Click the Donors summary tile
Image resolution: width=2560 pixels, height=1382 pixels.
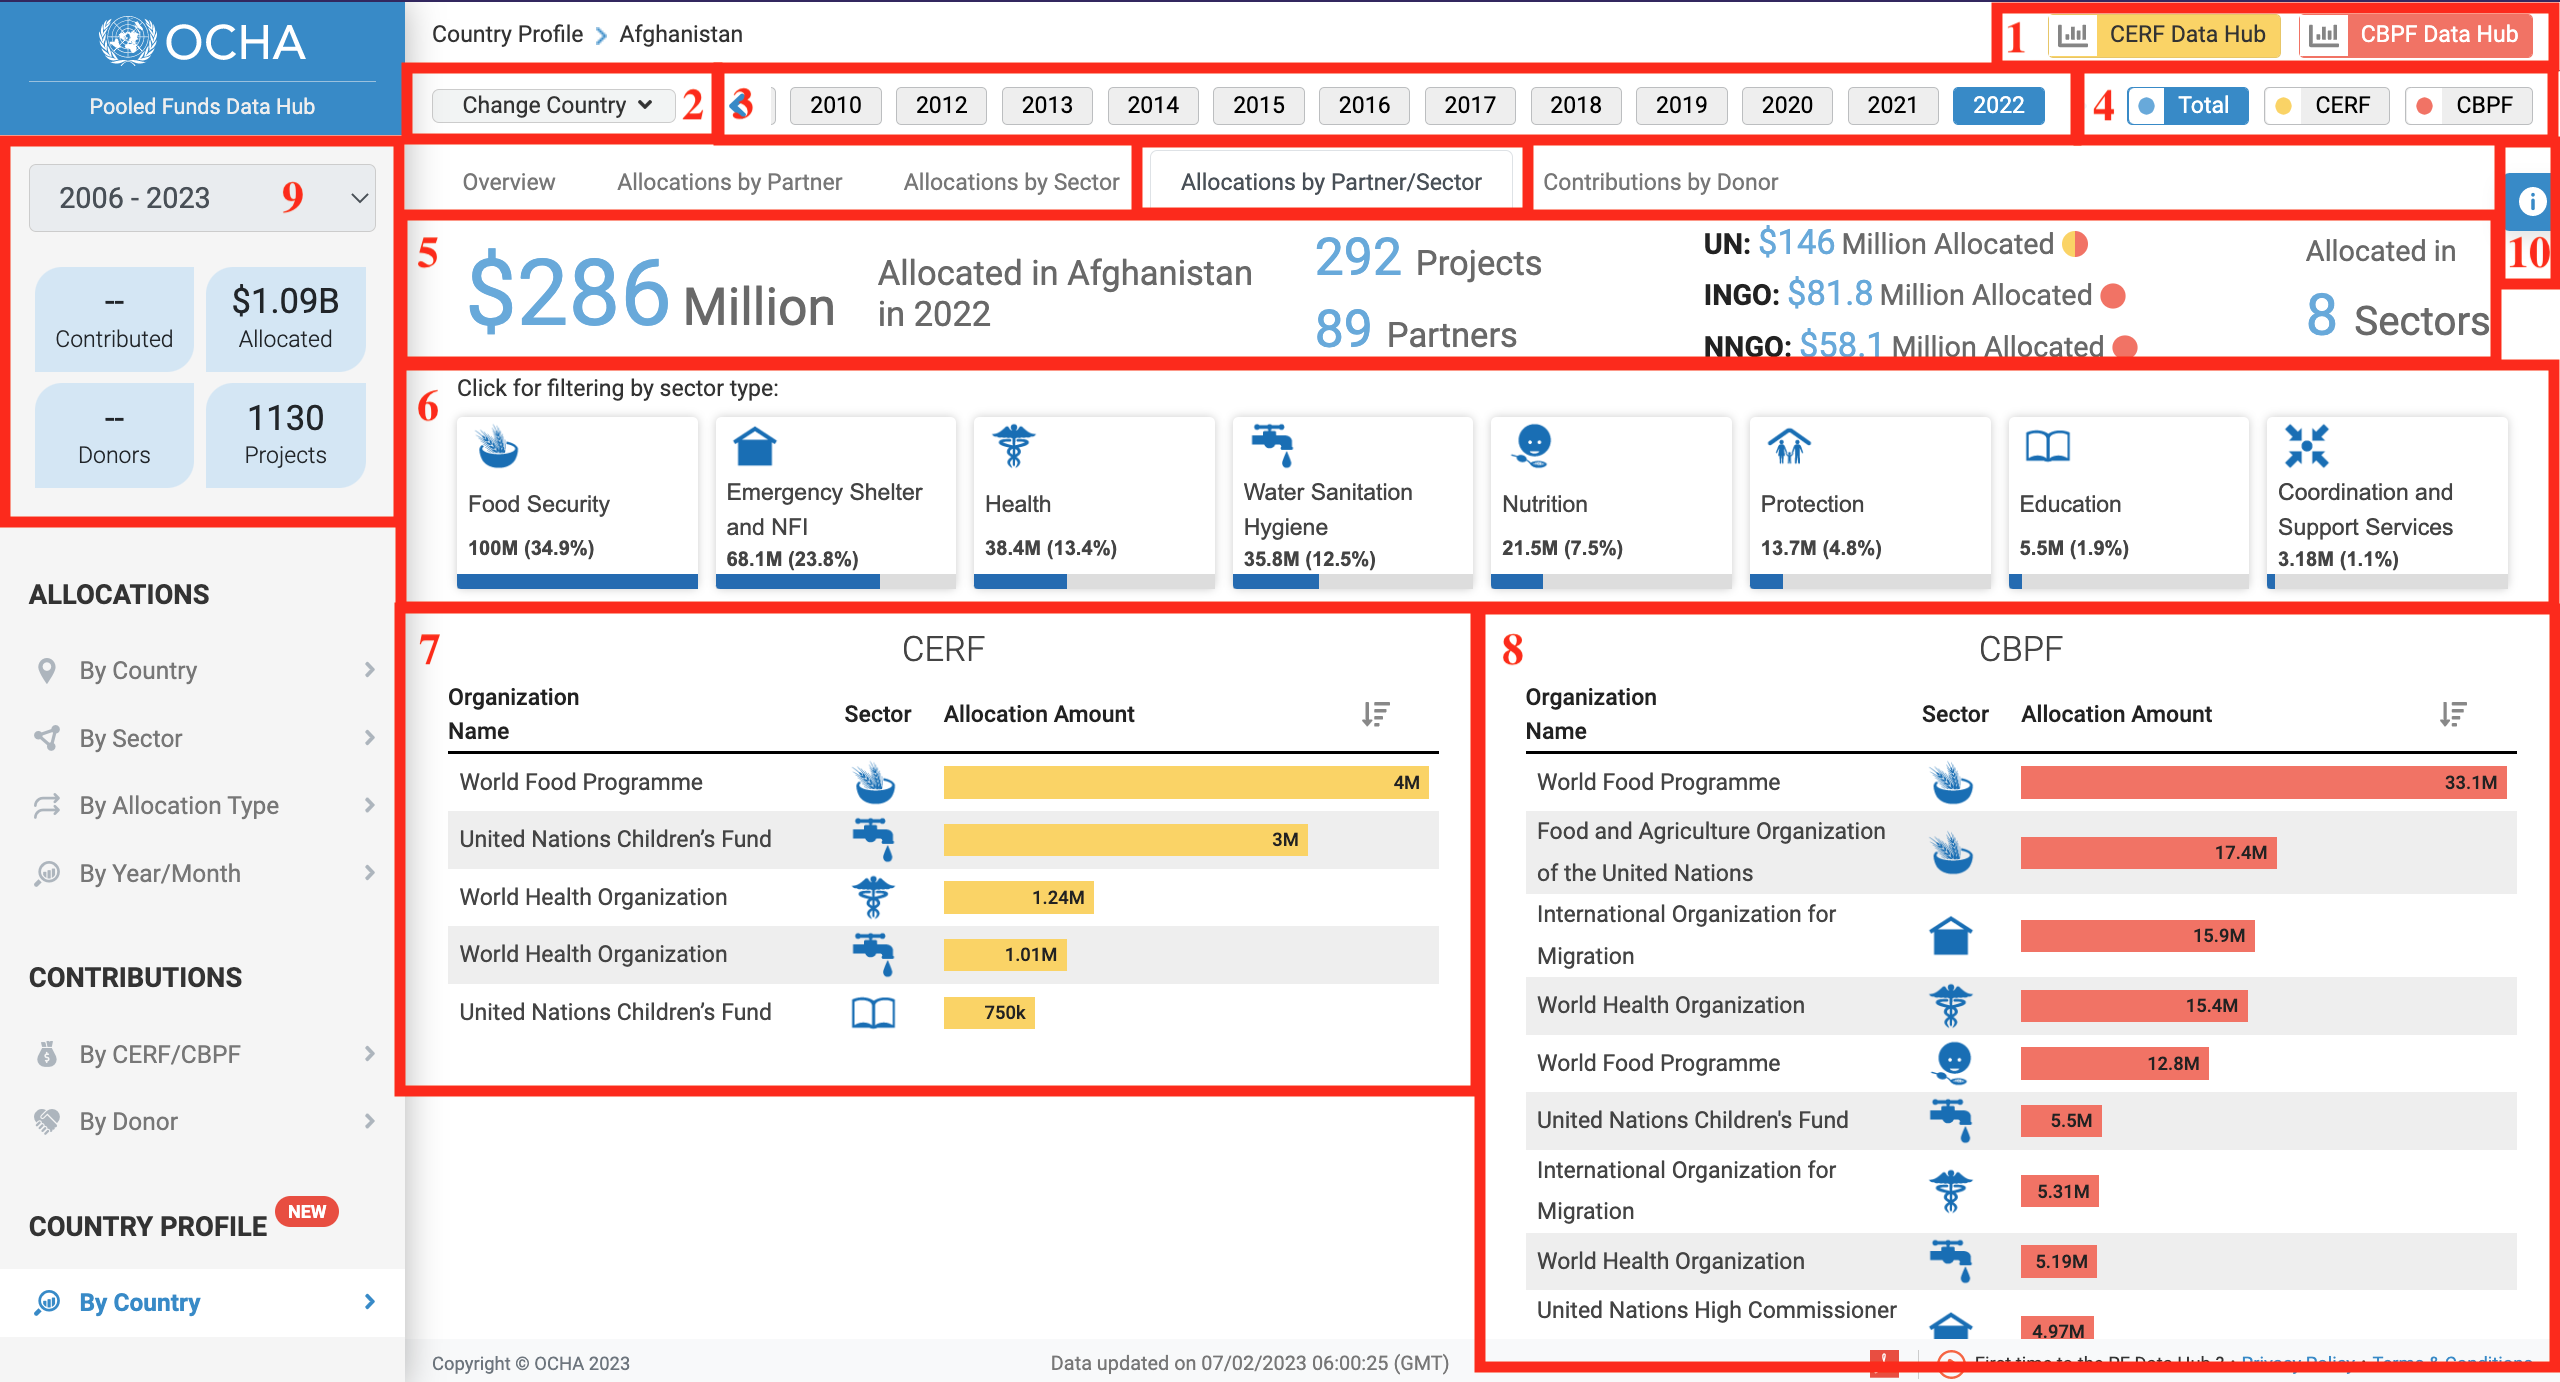tap(114, 435)
